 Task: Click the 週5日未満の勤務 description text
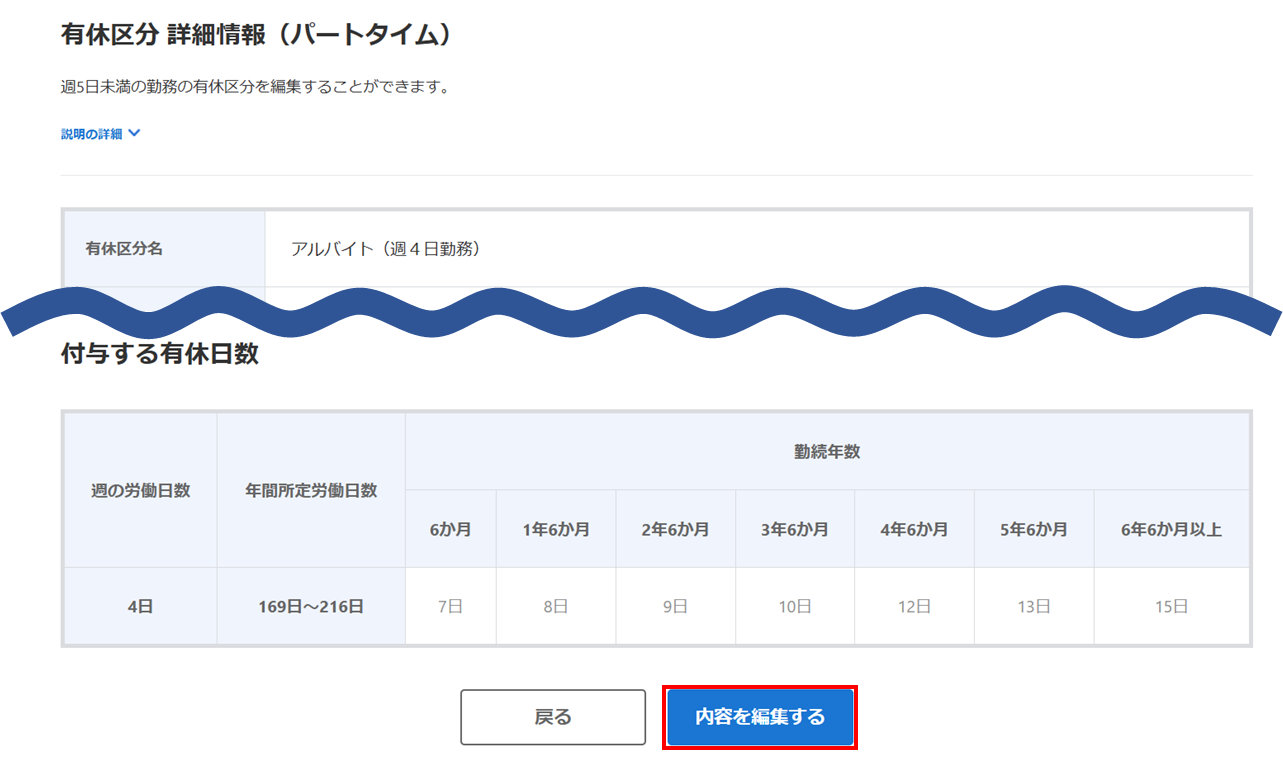[255, 87]
